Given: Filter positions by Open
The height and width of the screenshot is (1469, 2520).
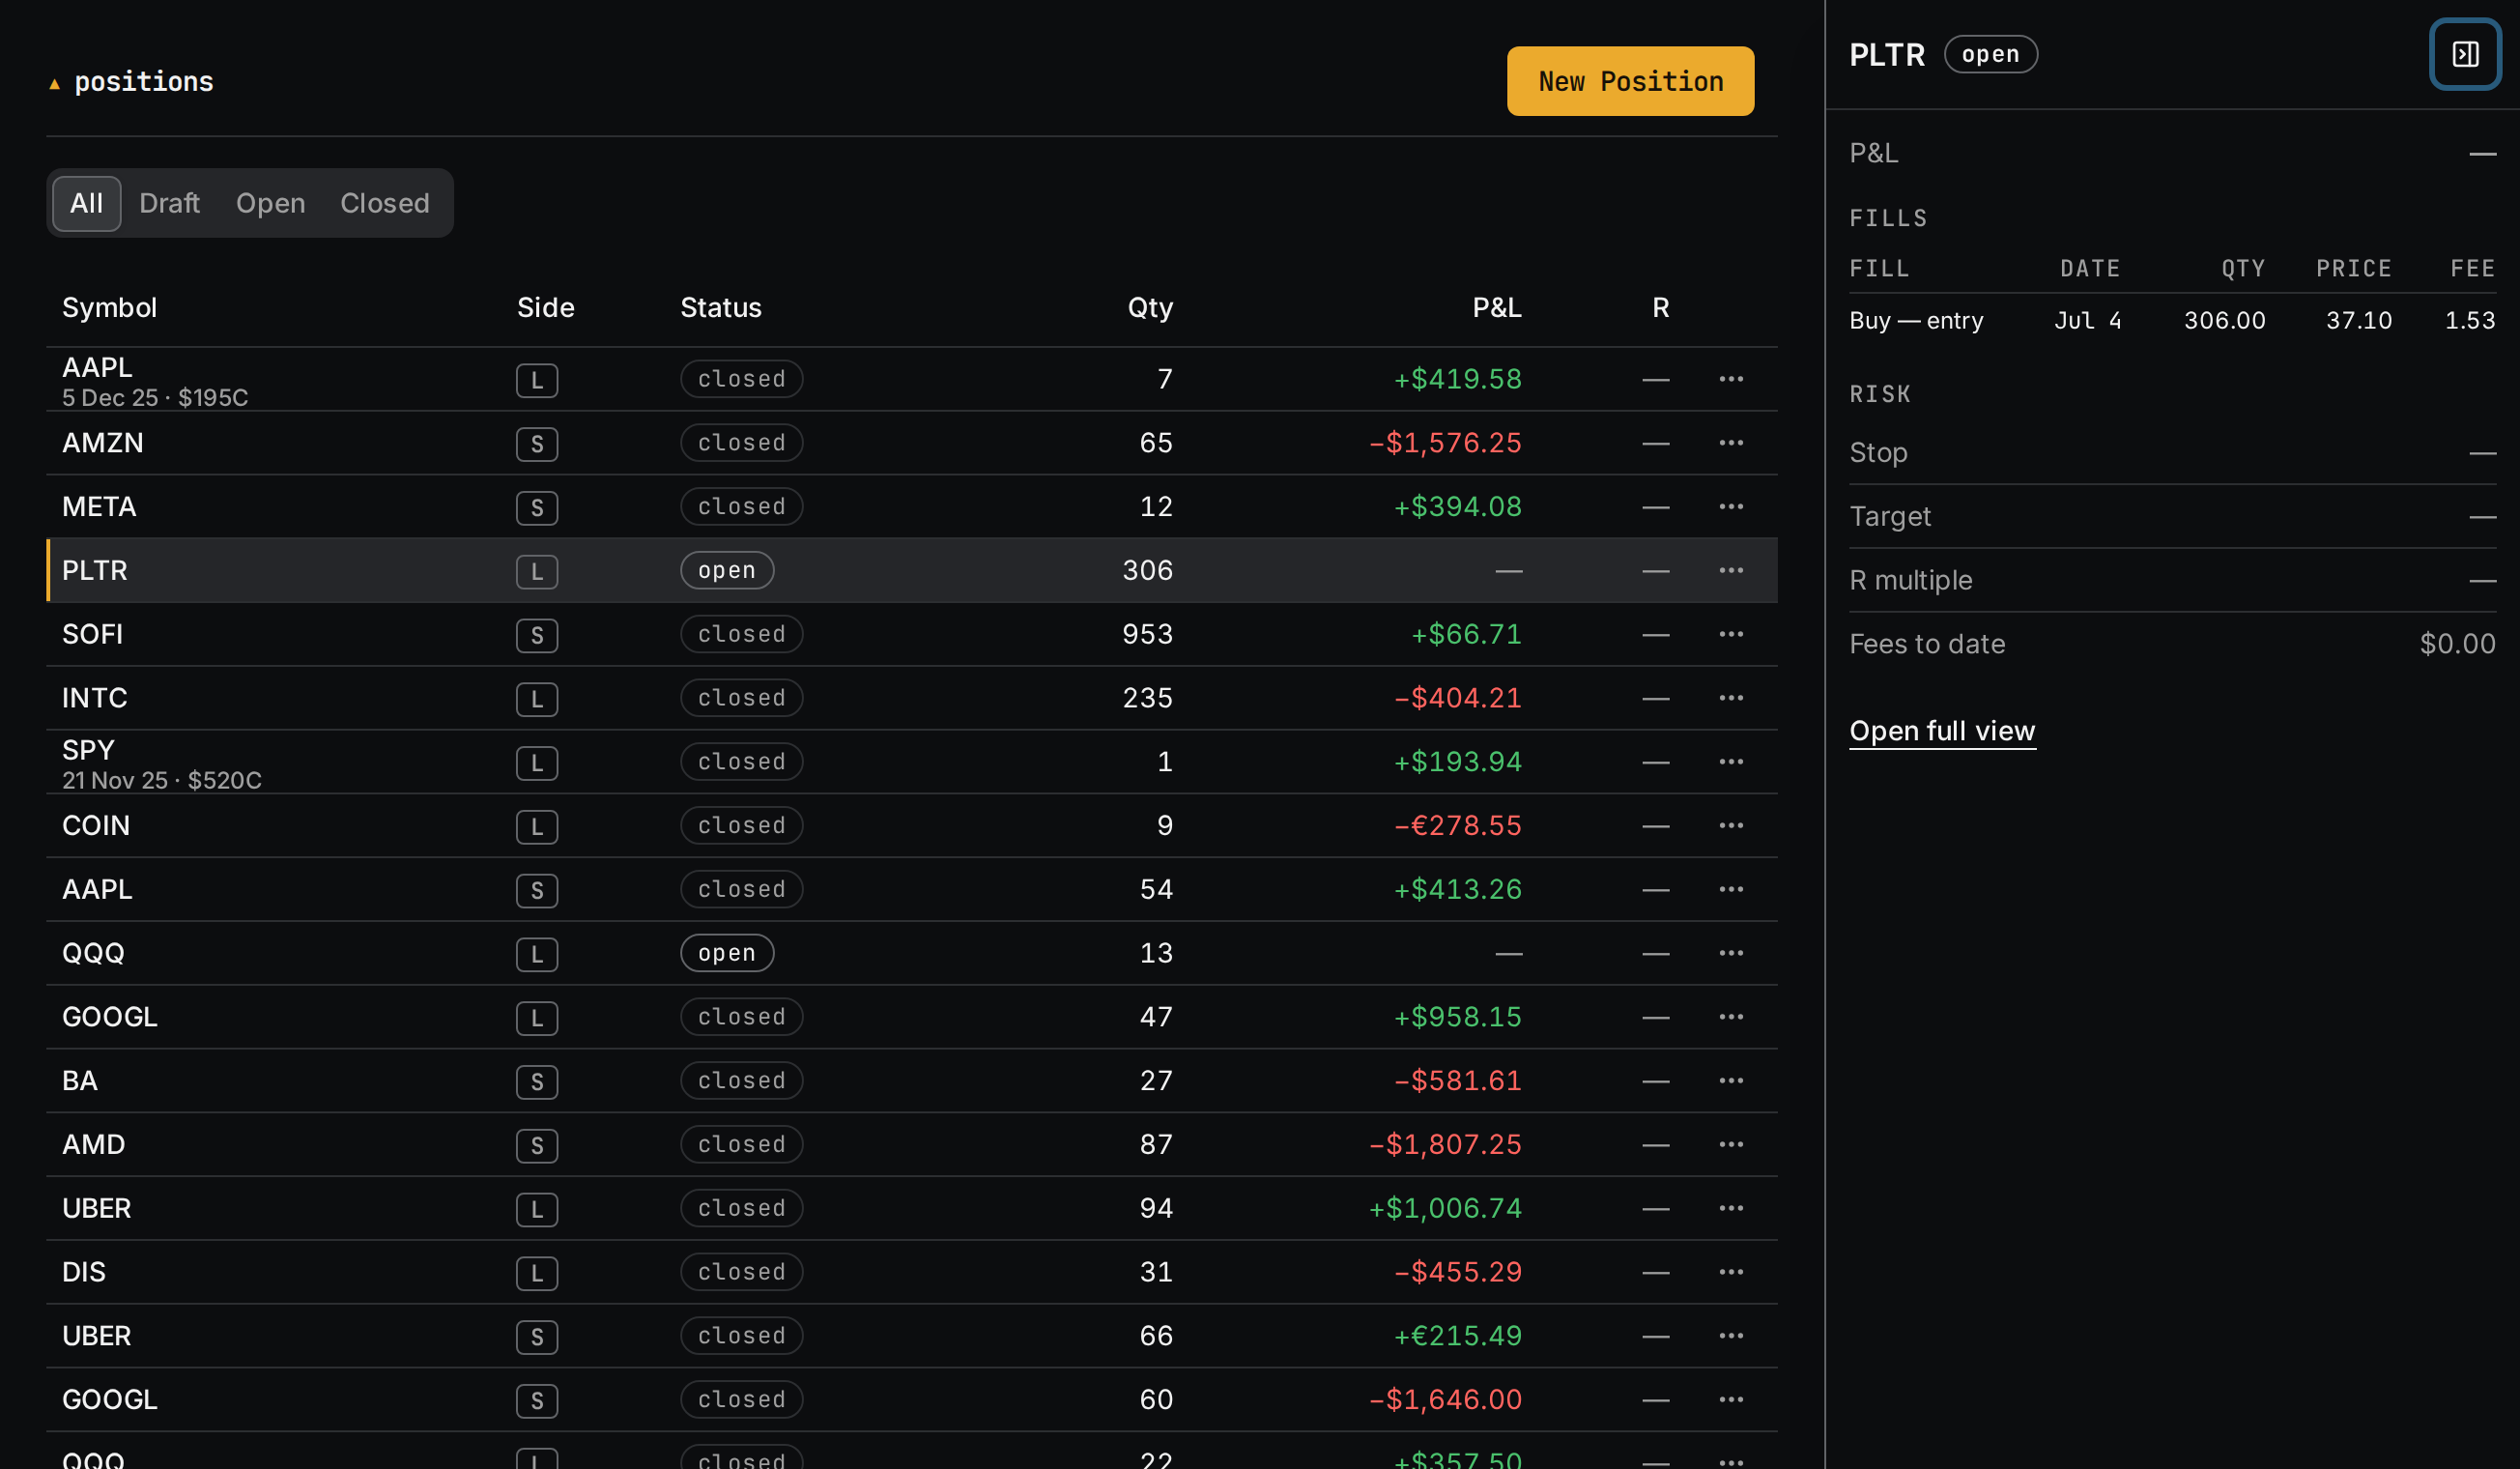Looking at the screenshot, I should click(270, 203).
